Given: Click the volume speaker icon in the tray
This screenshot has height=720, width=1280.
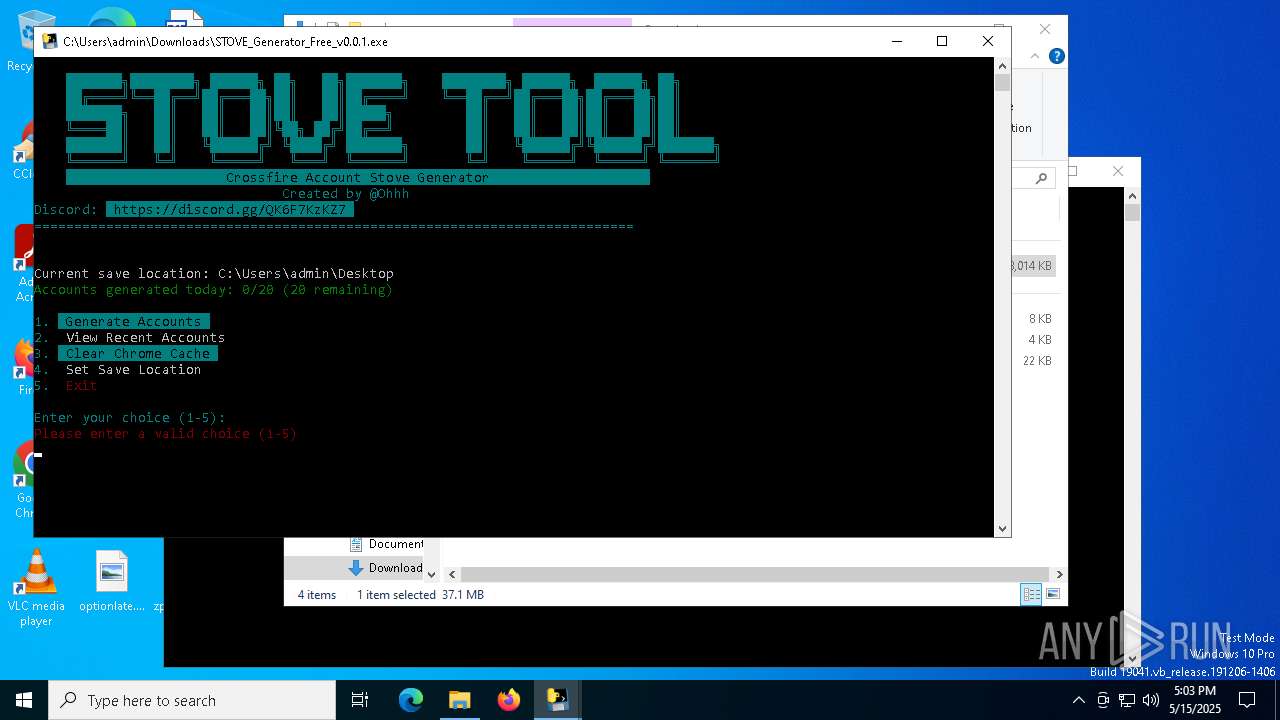Looking at the screenshot, I should pyautogui.click(x=1151, y=700).
